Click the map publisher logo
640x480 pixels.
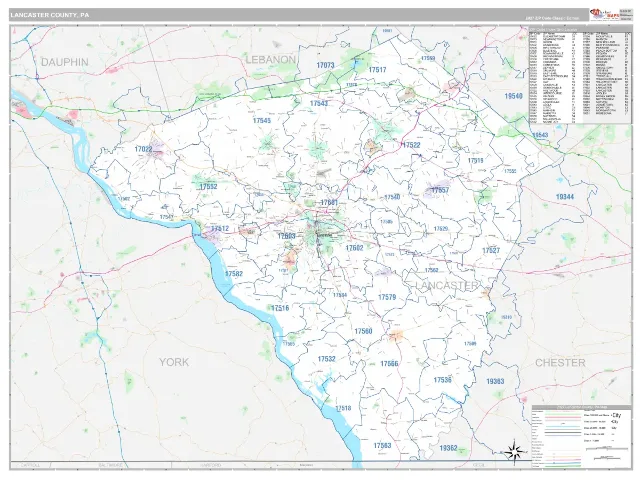click(604, 15)
